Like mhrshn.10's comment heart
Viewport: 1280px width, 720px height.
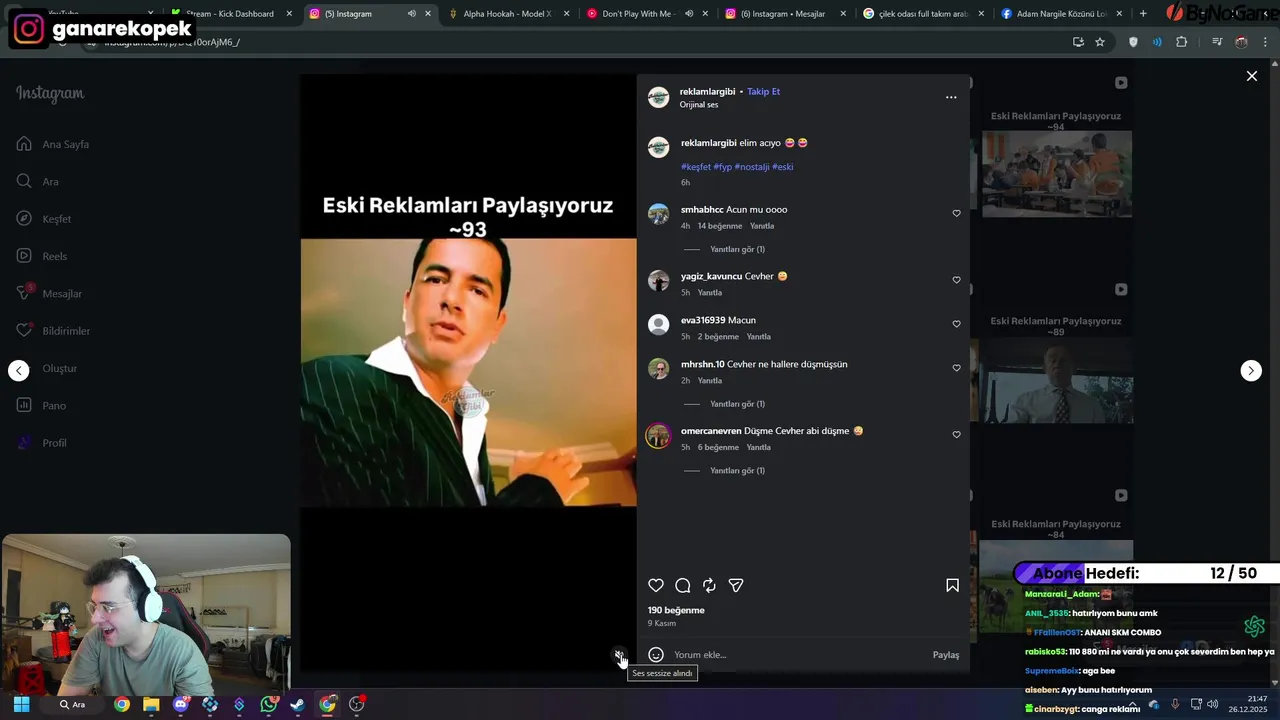[956, 368]
